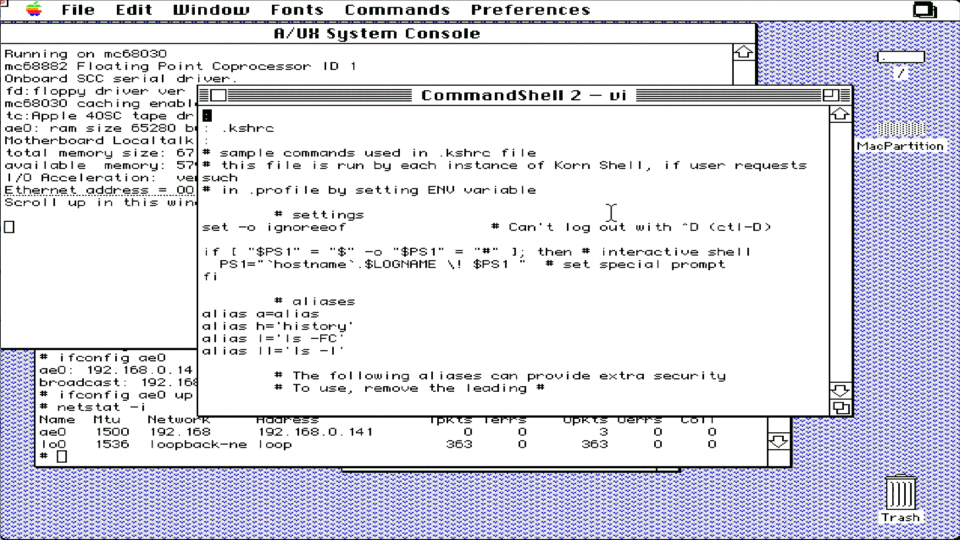
Task: Click the A/UX System Console title bar
Action: click(x=378, y=33)
